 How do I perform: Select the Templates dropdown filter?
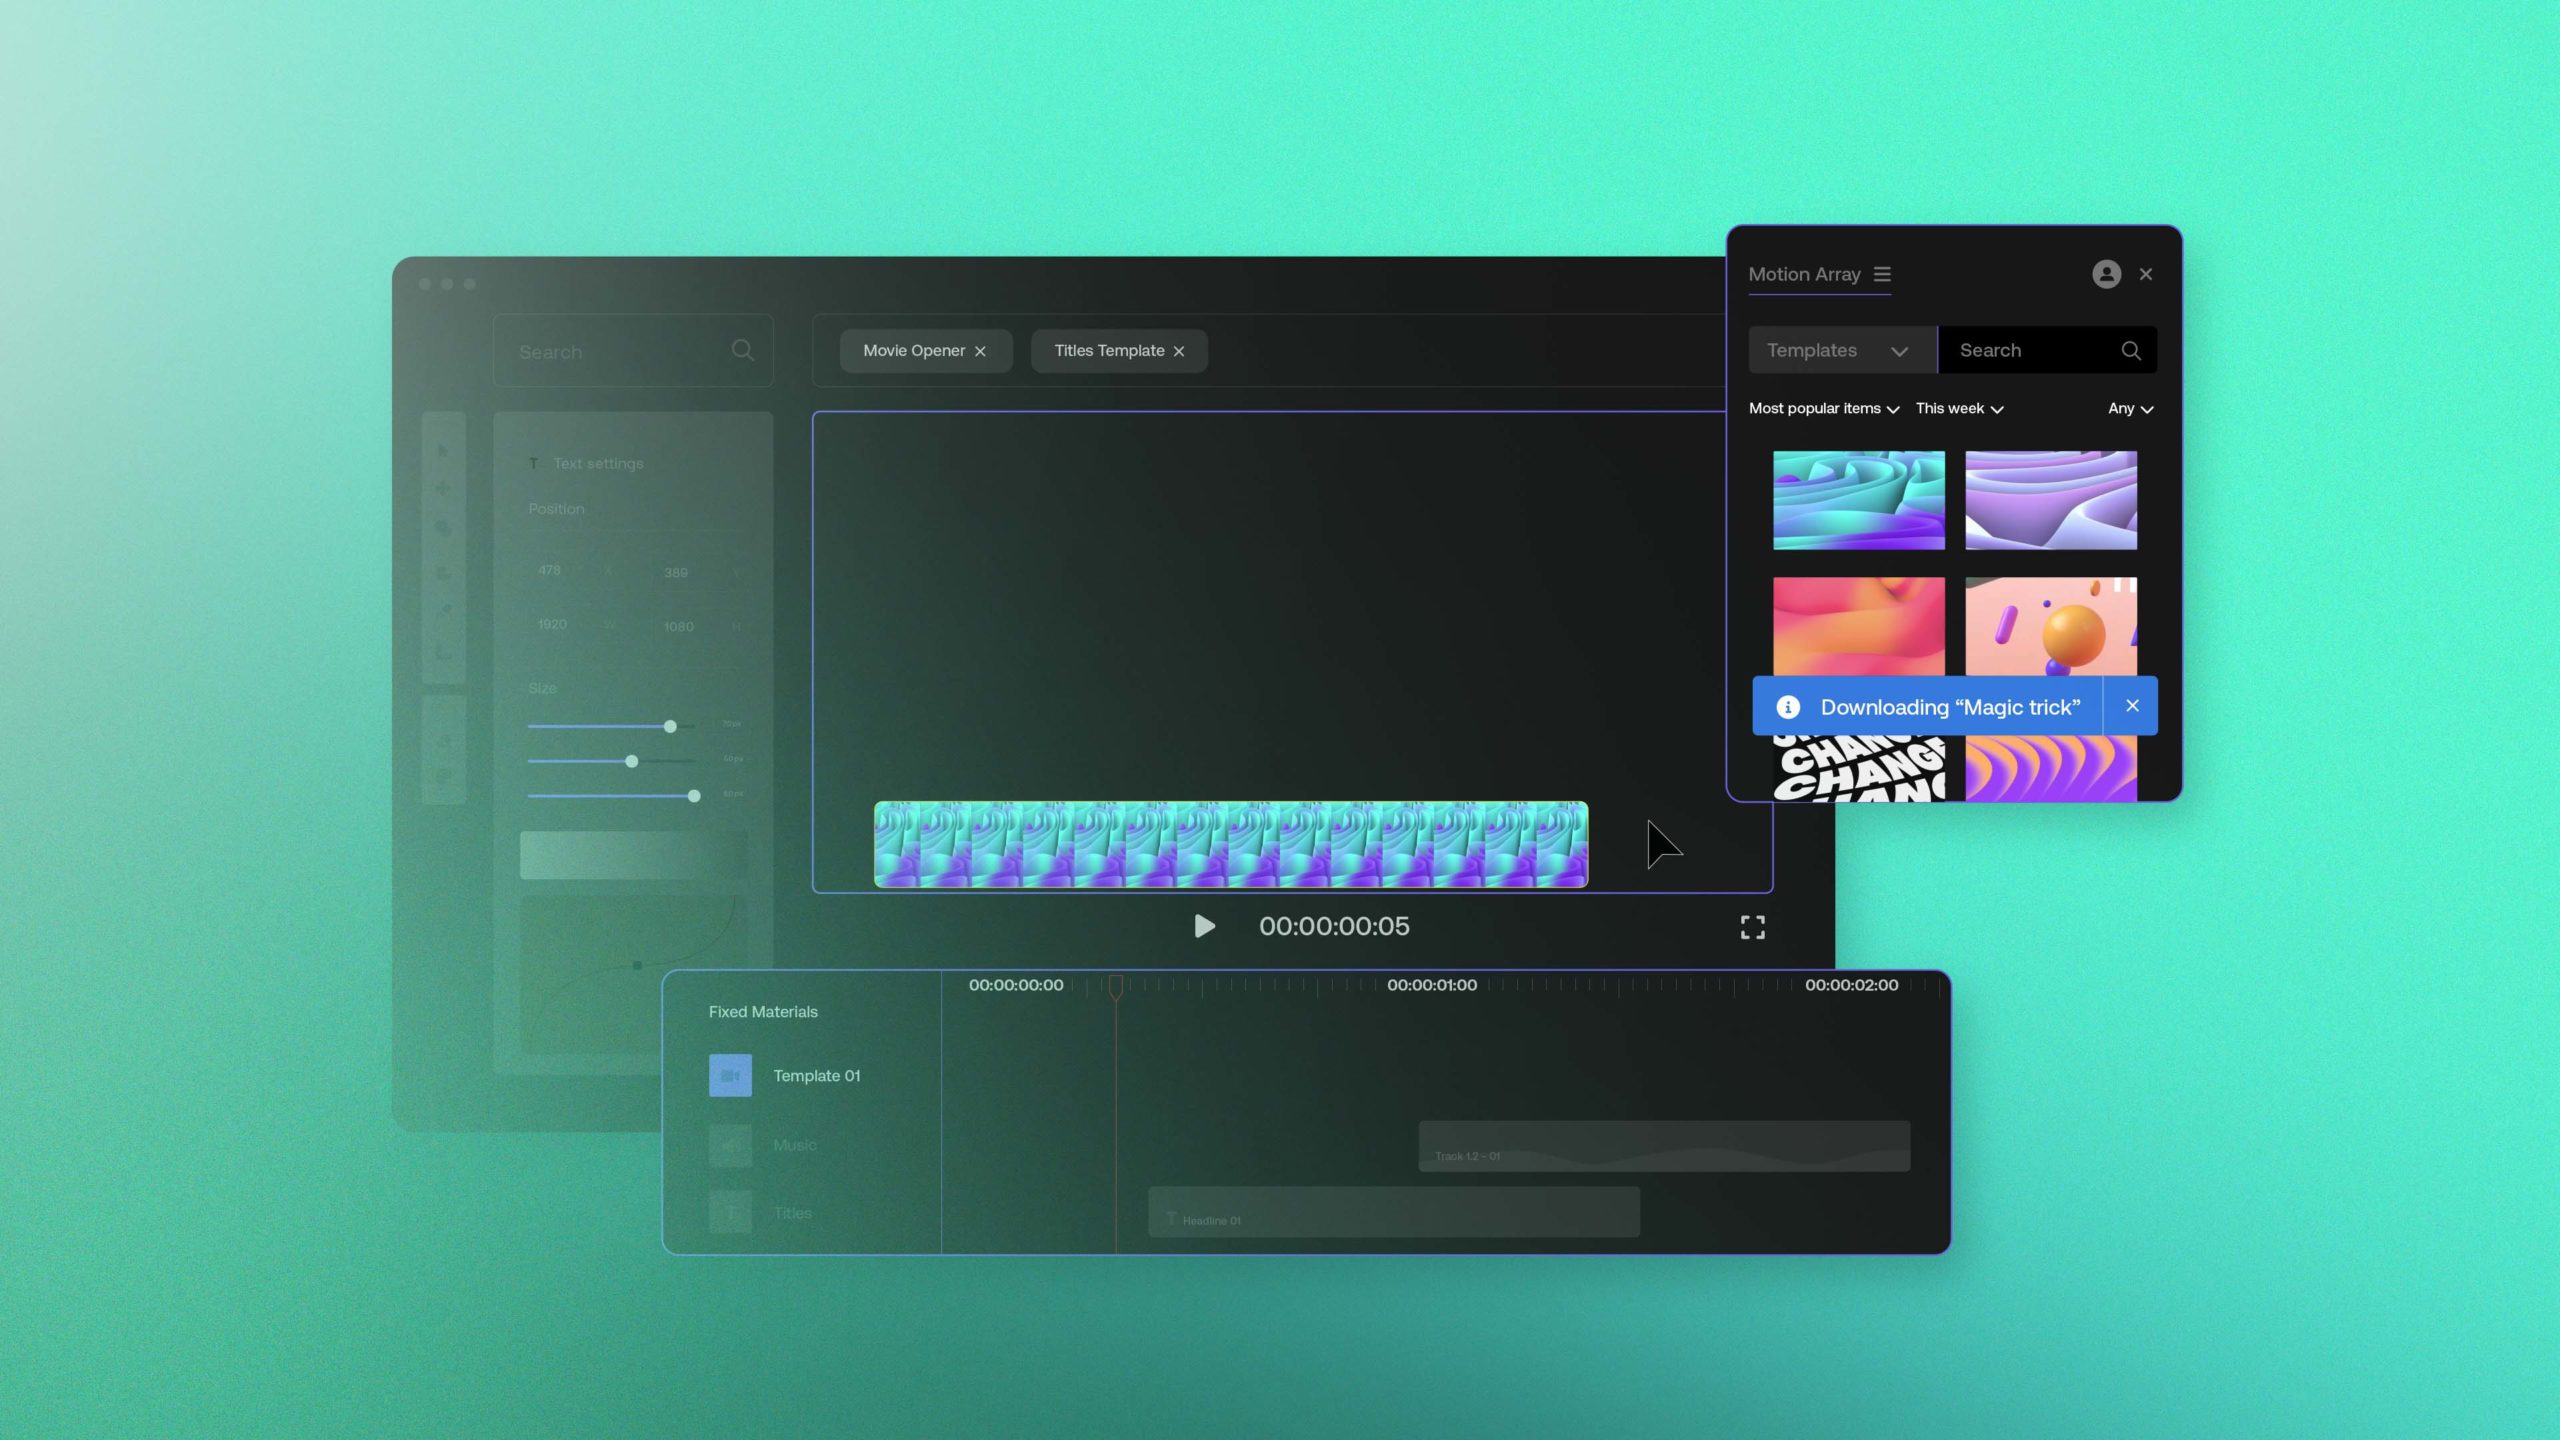click(1837, 350)
